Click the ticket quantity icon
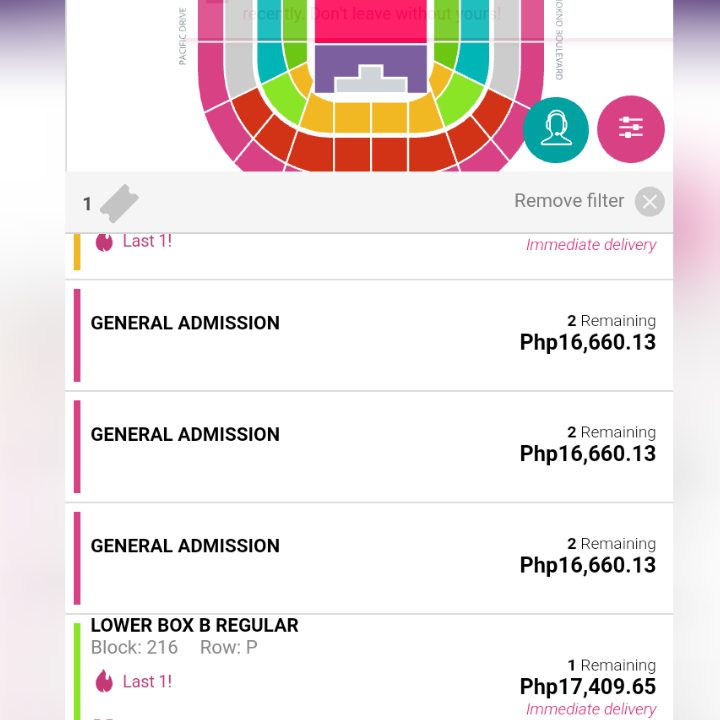 click(119, 203)
